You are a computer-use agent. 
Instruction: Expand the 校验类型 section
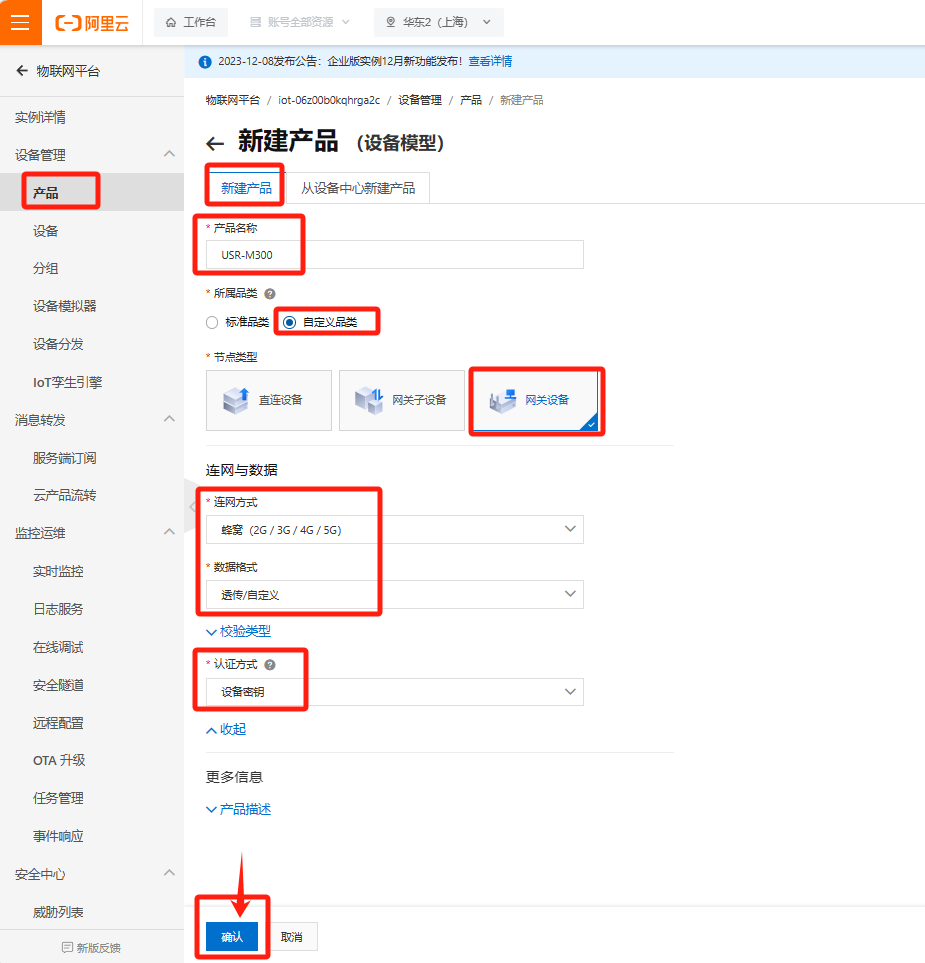[x=238, y=631]
